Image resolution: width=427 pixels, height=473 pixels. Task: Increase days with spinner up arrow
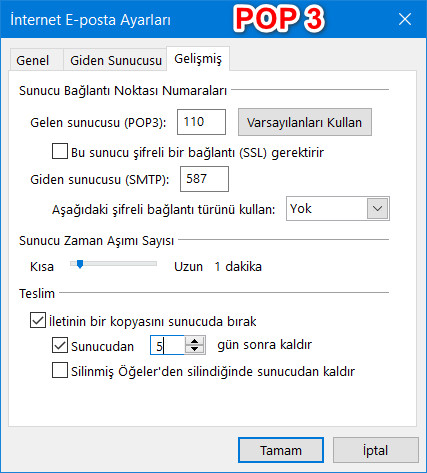(x=195, y=341)
